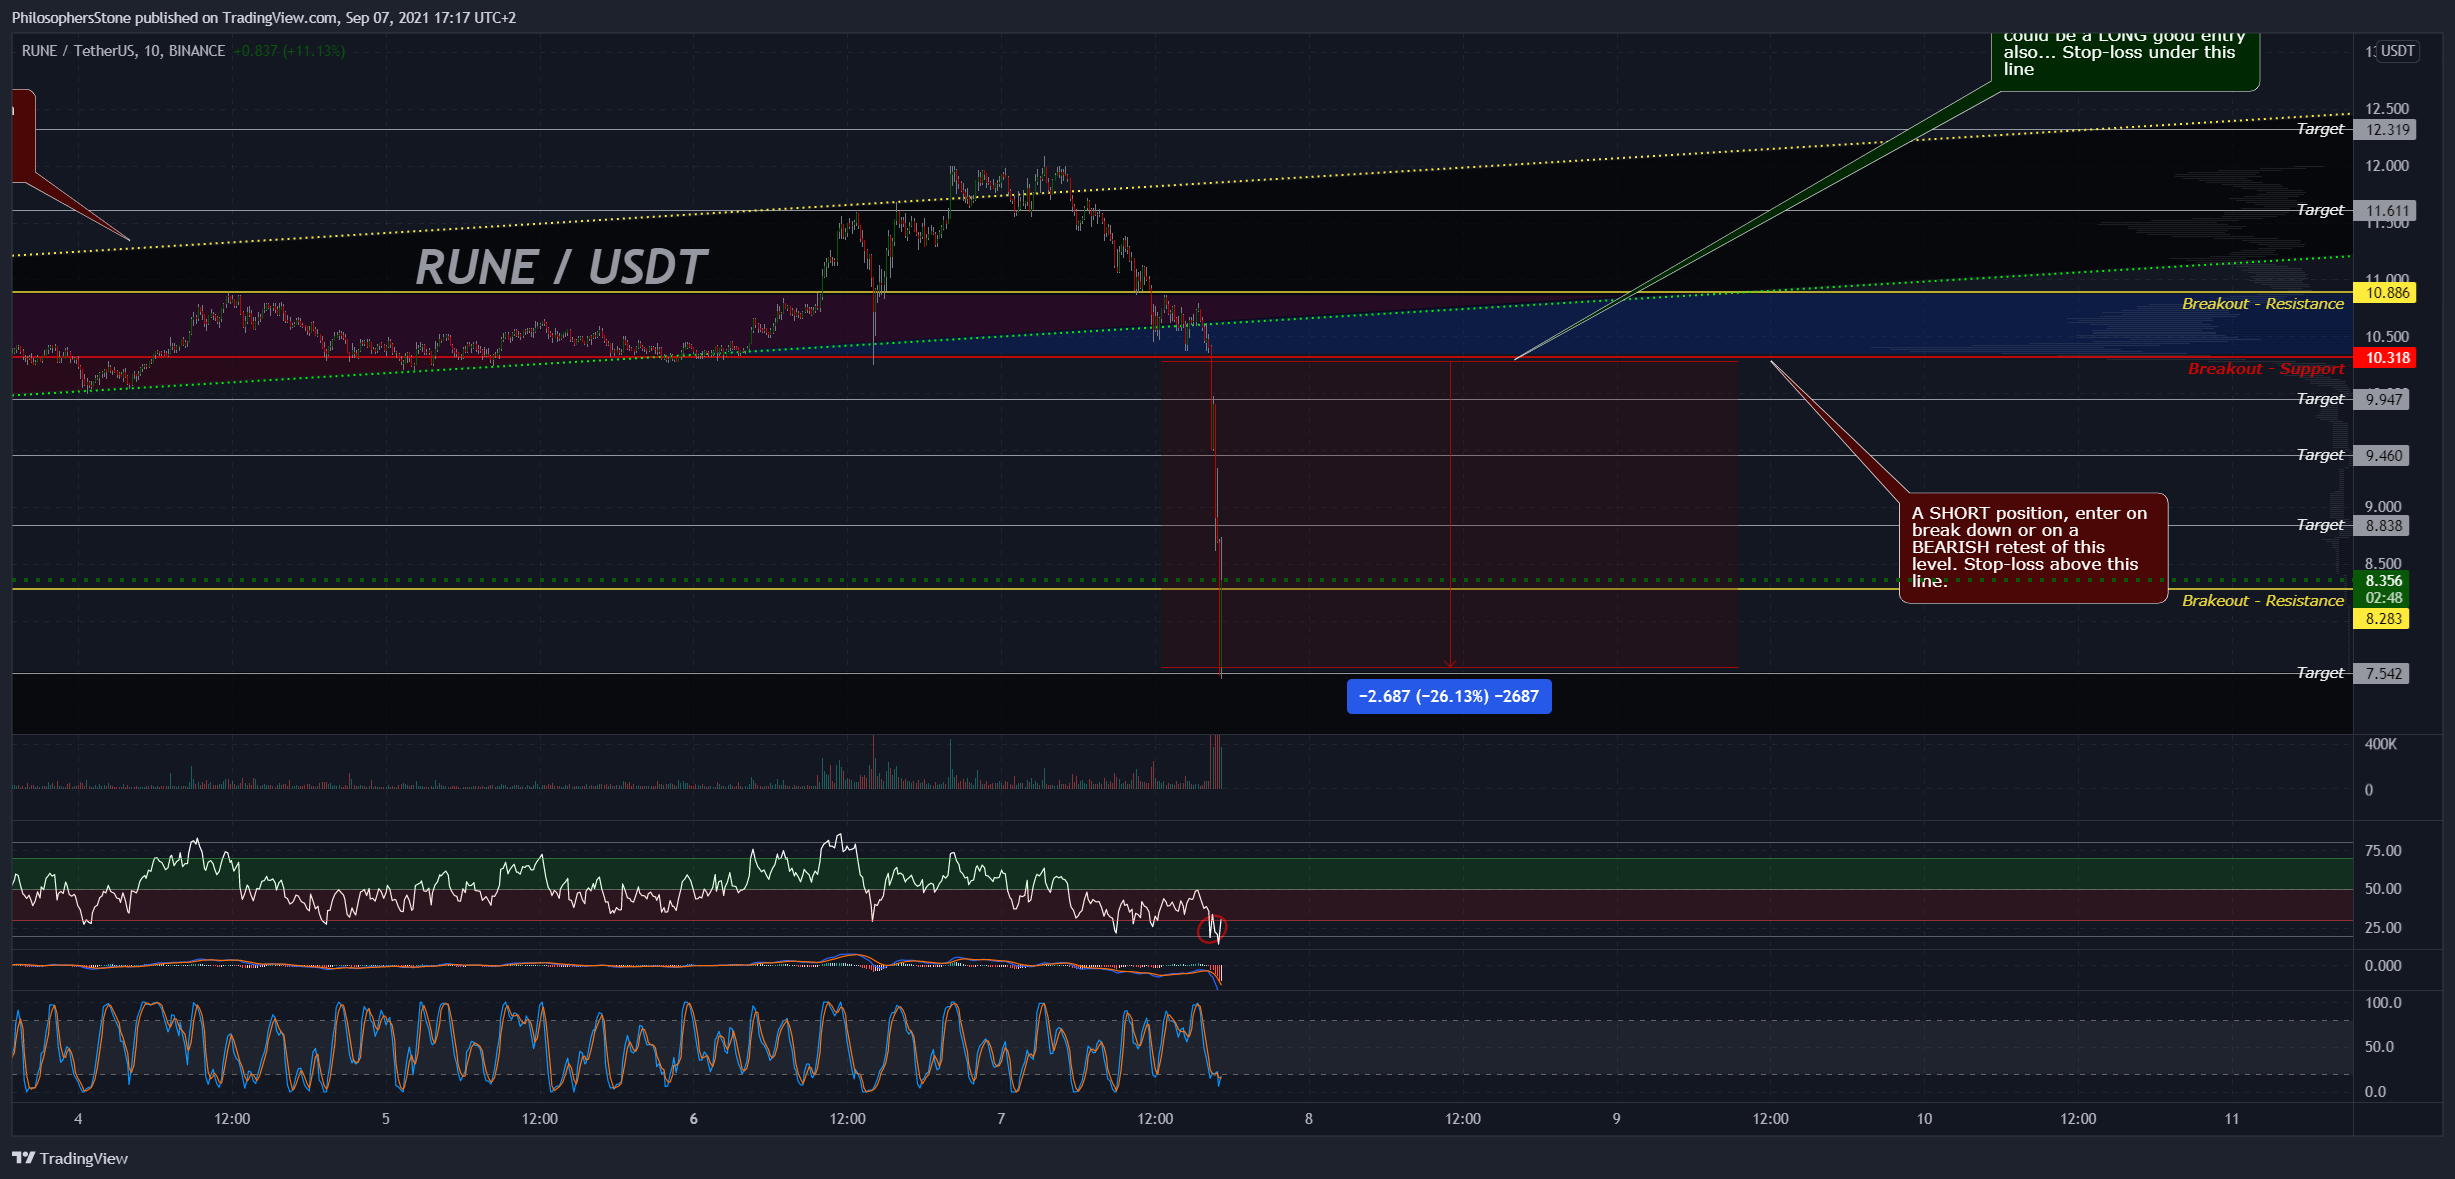Select the green 8.356 current price label
2455x1179 pixels.
[x=2383, y=581]
